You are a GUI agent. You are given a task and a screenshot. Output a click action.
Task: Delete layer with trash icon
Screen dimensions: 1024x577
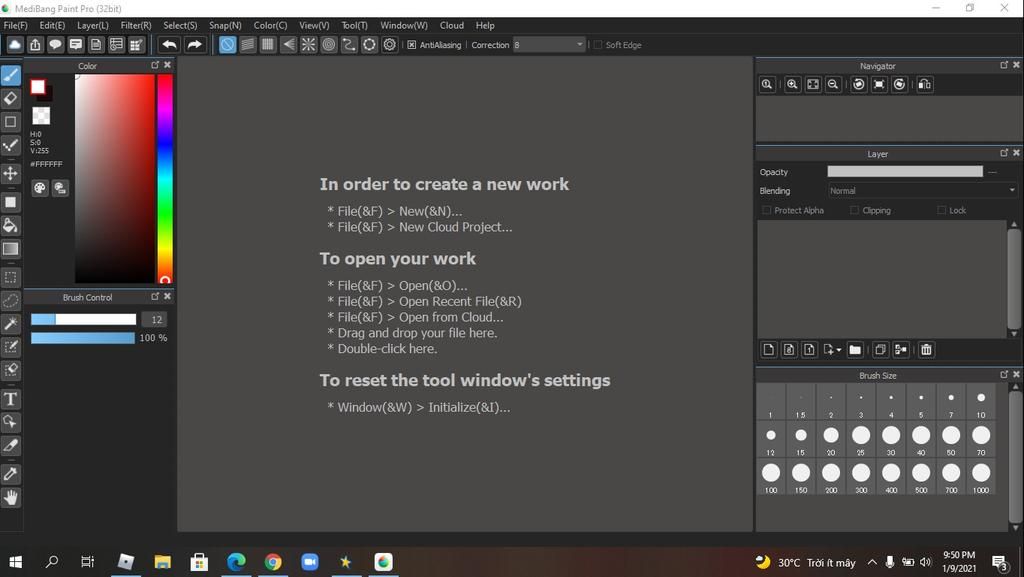(926, 350)
